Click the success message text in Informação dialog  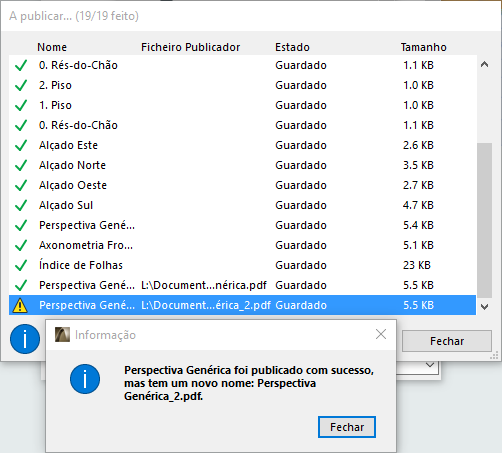coord(249,383)
